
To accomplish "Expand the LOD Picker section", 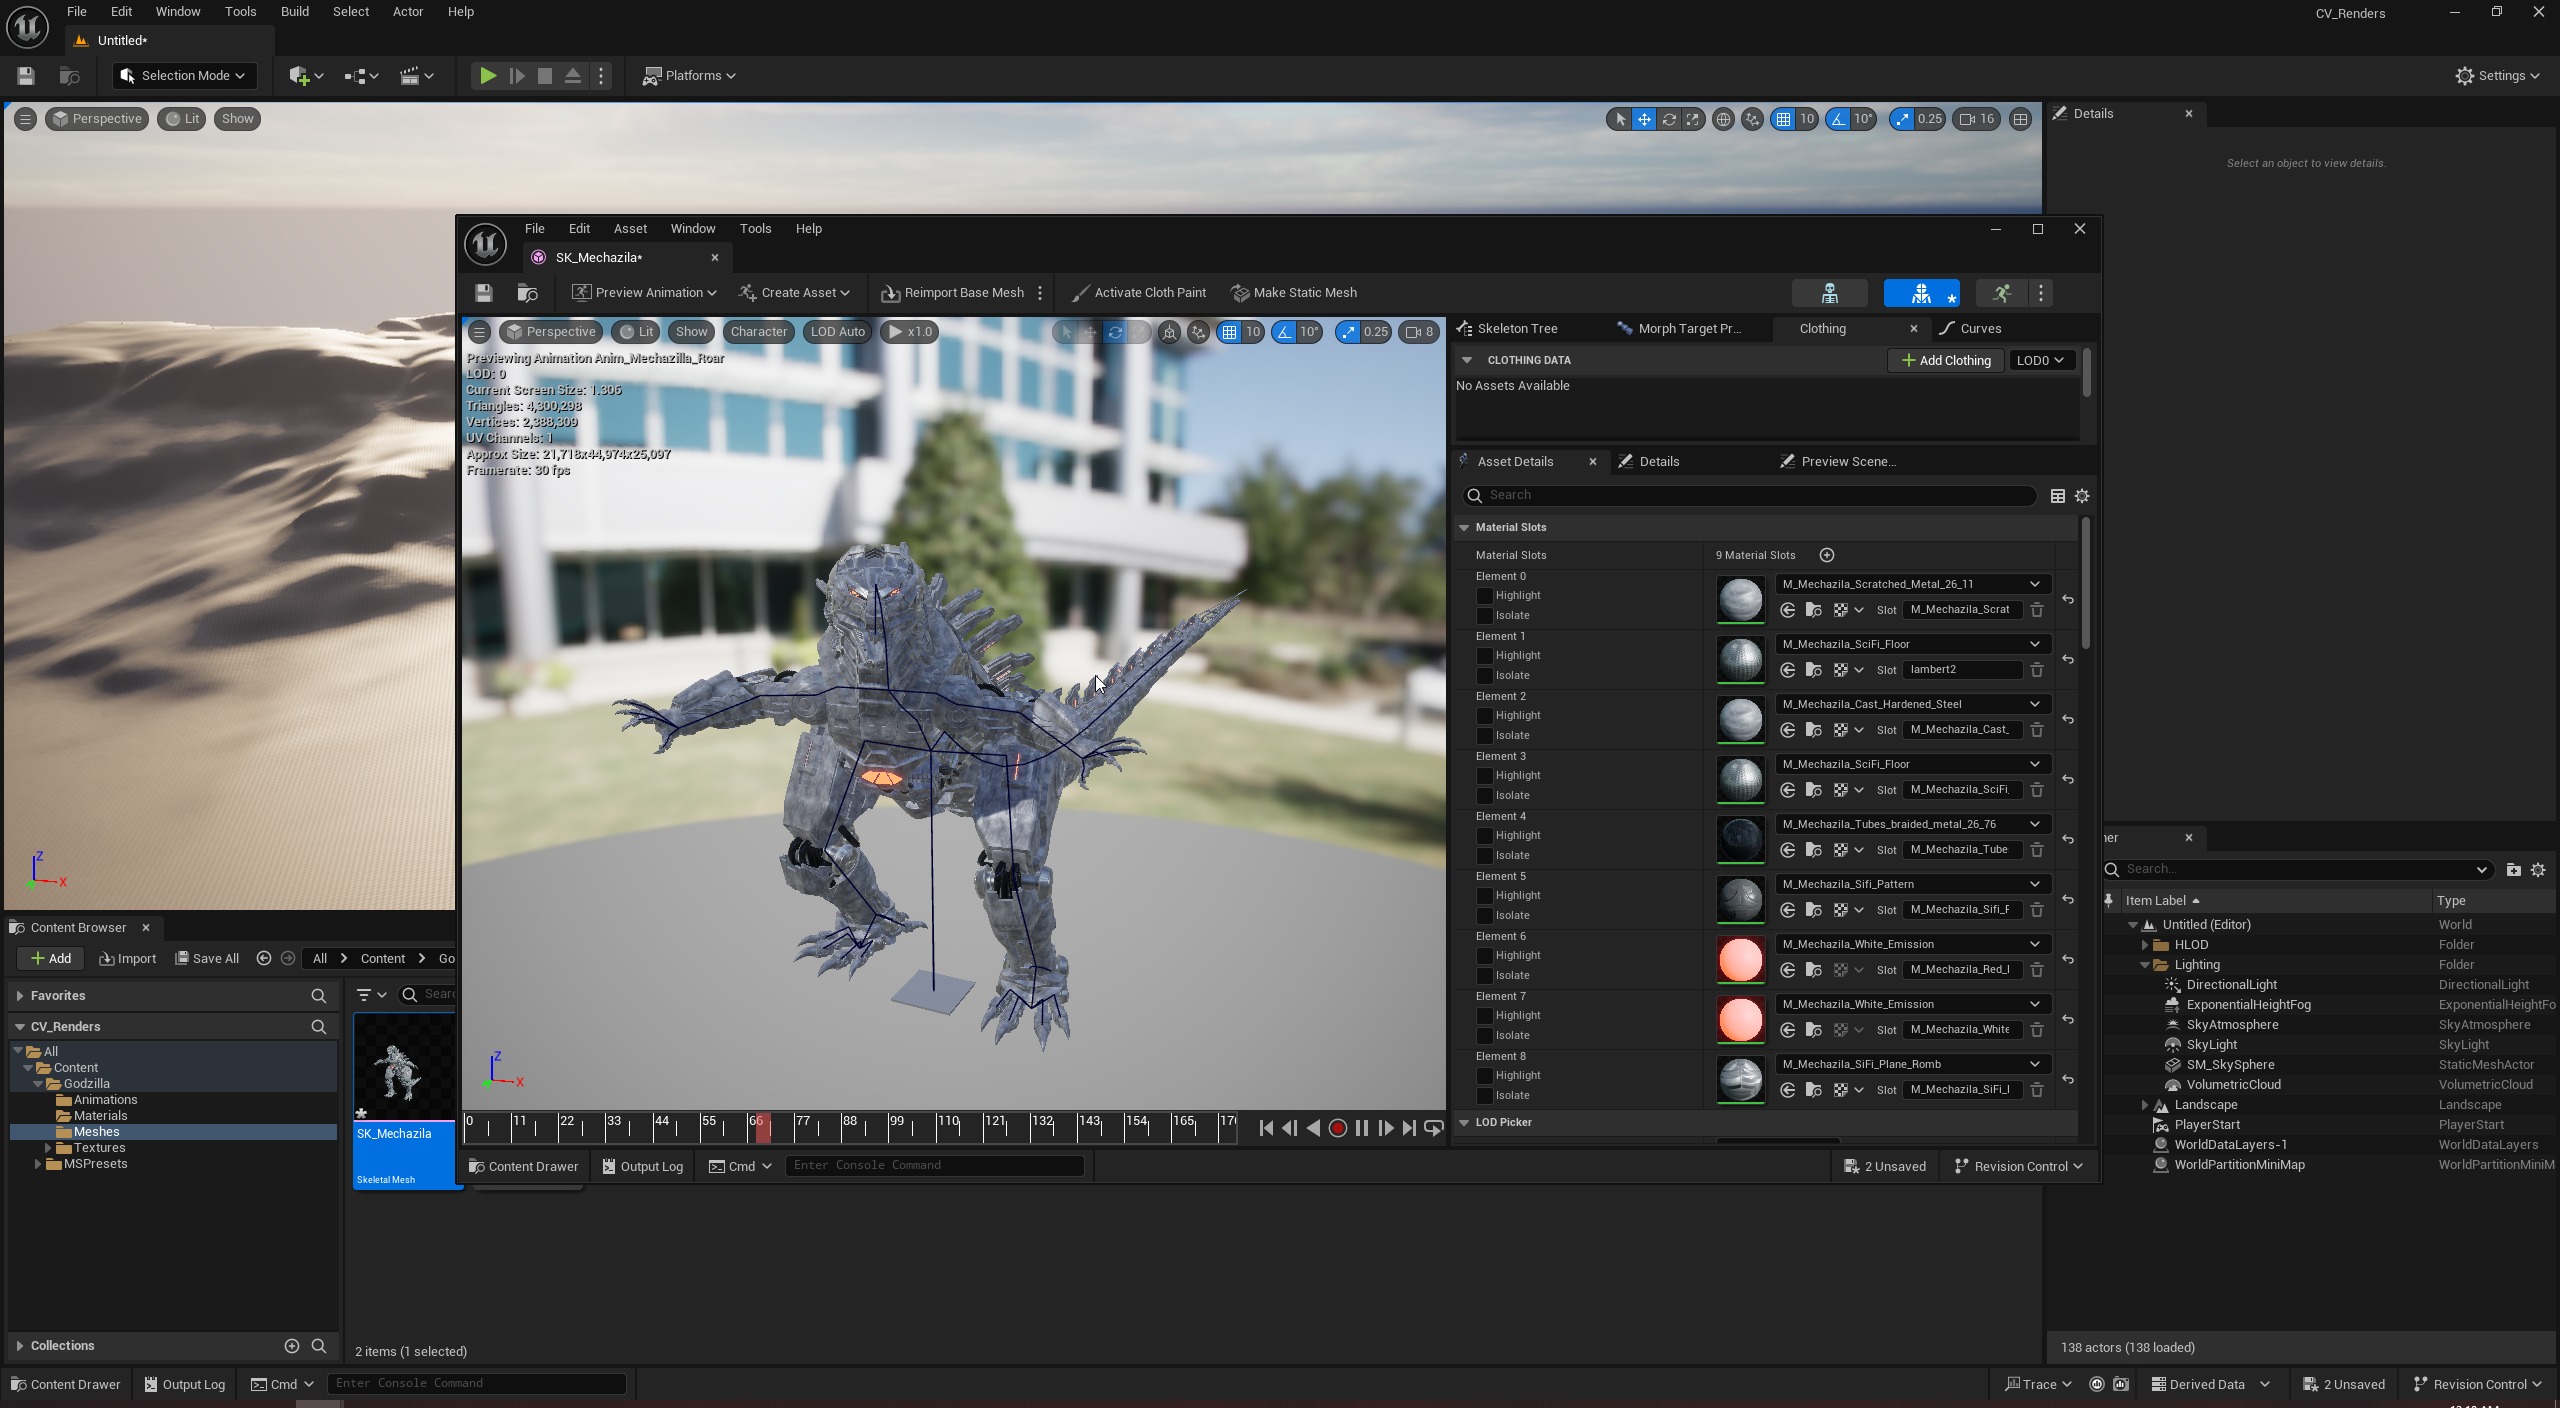I will 1465,1123.
